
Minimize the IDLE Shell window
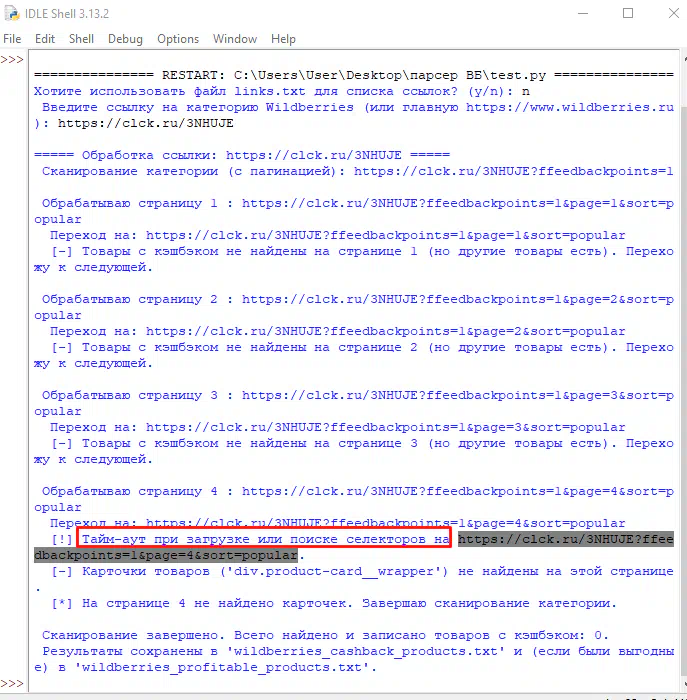click(582, 14)
